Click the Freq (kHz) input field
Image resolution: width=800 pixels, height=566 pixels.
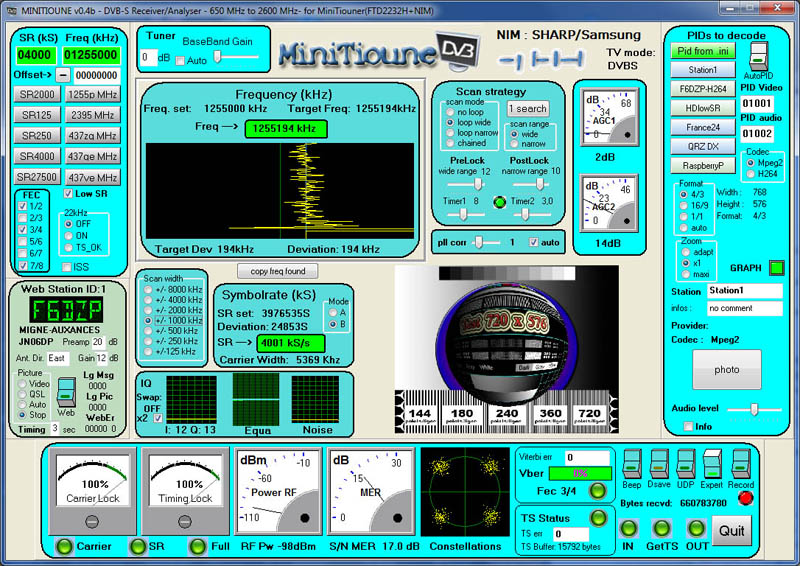tap(91, 55)
